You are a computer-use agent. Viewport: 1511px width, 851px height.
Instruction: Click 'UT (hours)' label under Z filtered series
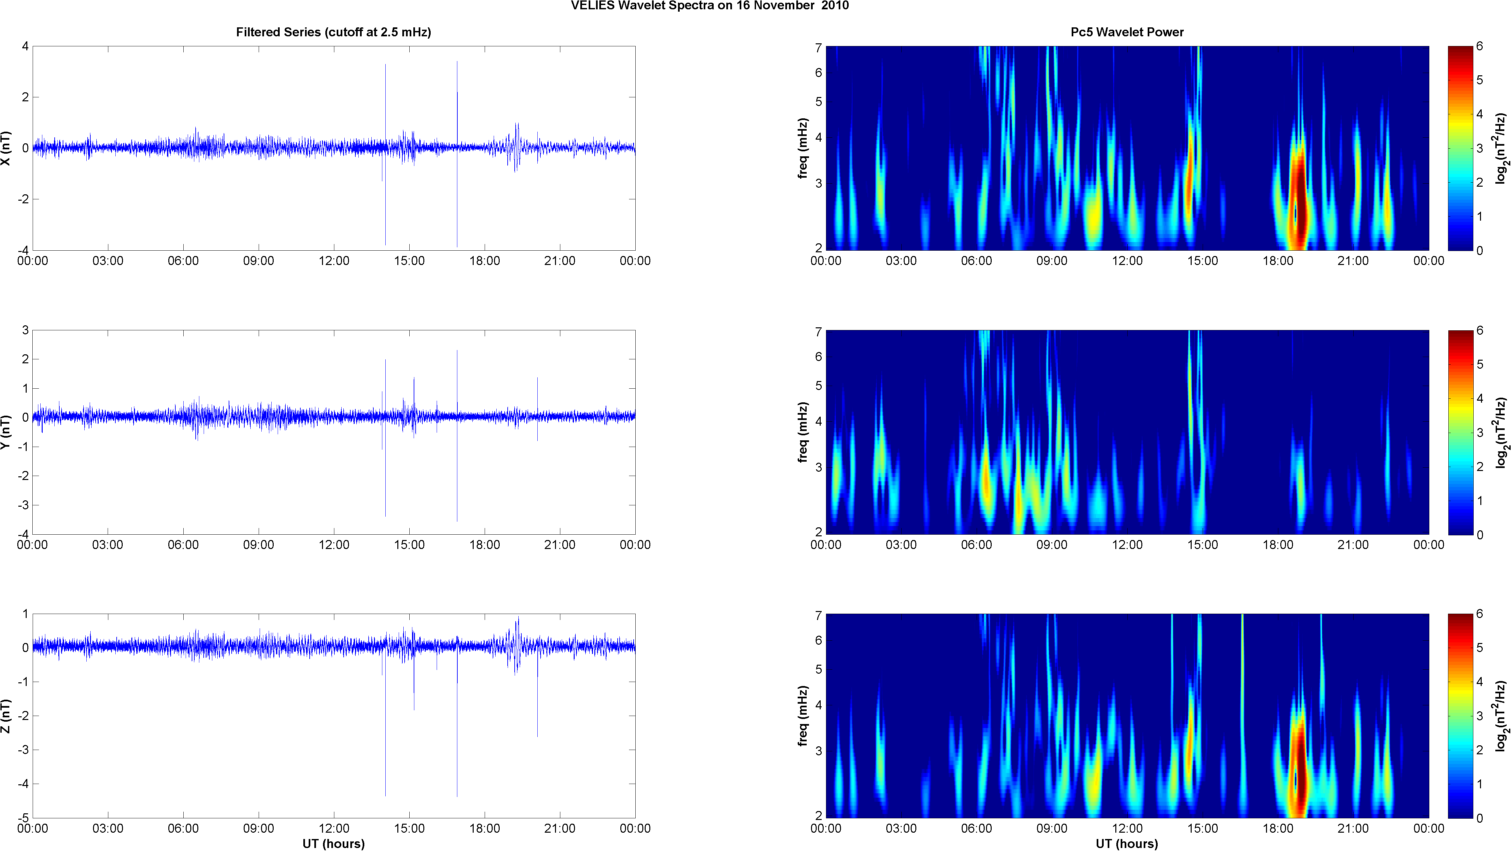click(x=333, y=844)
